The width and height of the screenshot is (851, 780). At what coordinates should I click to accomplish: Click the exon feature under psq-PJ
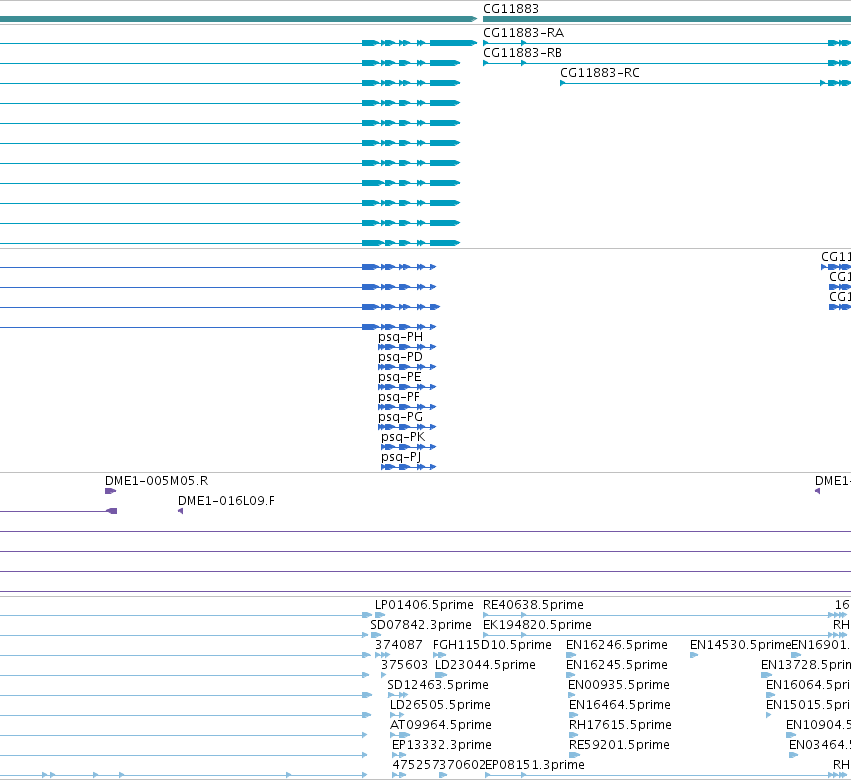[x=408, y=467]
